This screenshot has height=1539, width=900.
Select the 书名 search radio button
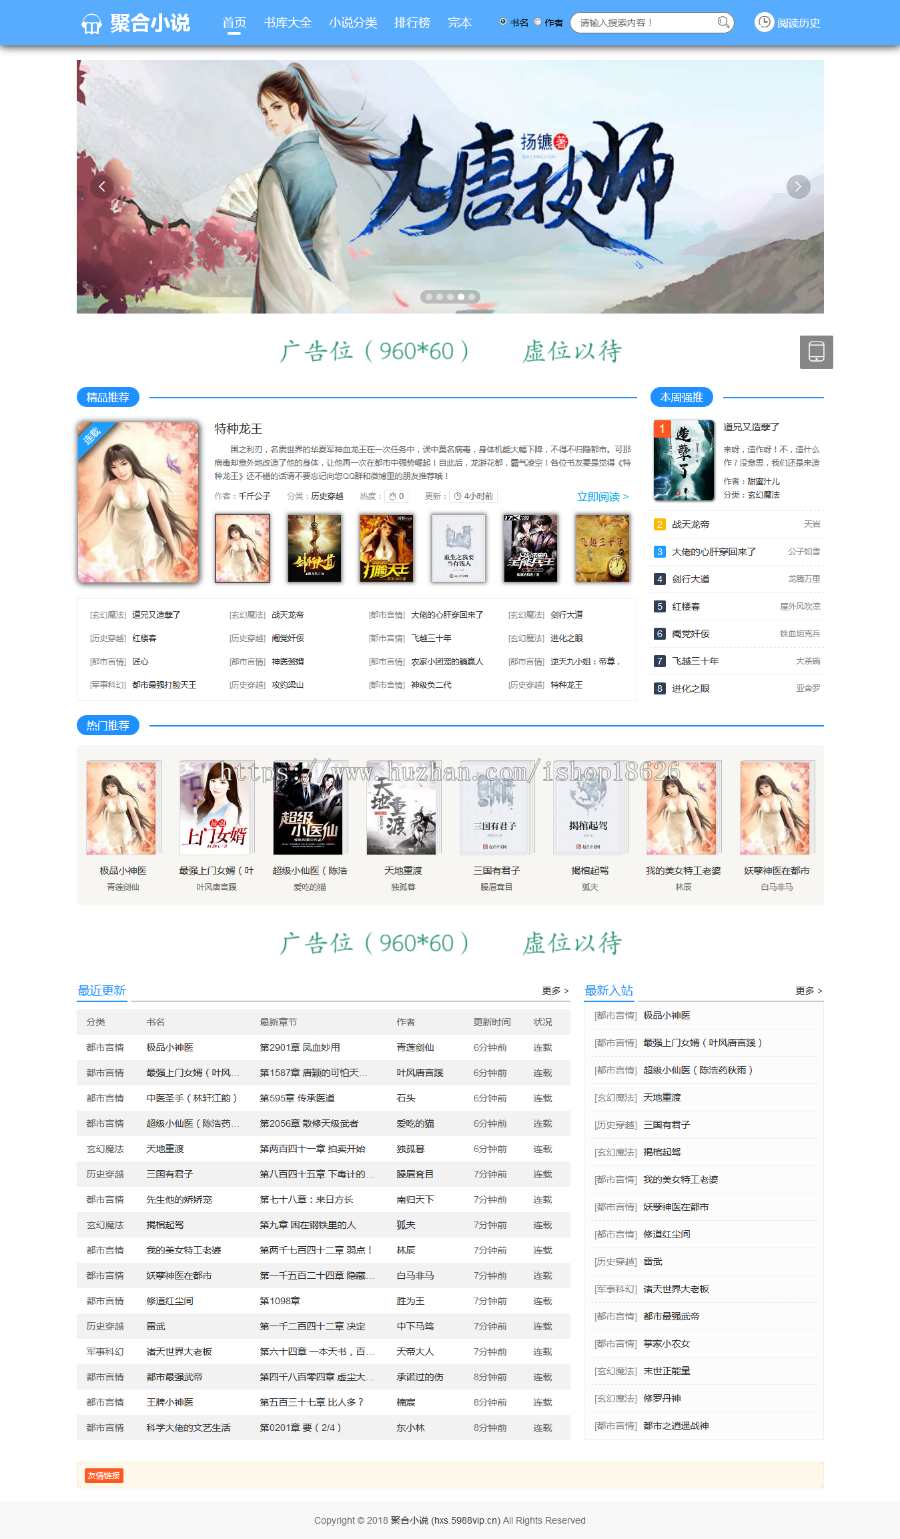(503, 22)
